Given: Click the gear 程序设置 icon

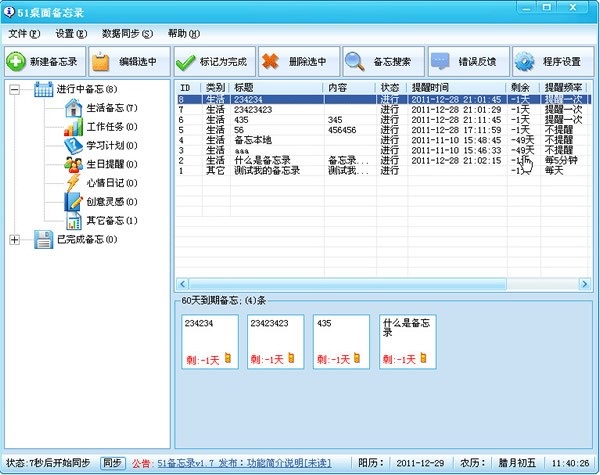Looking at the screenshot, I should (525, 62).
